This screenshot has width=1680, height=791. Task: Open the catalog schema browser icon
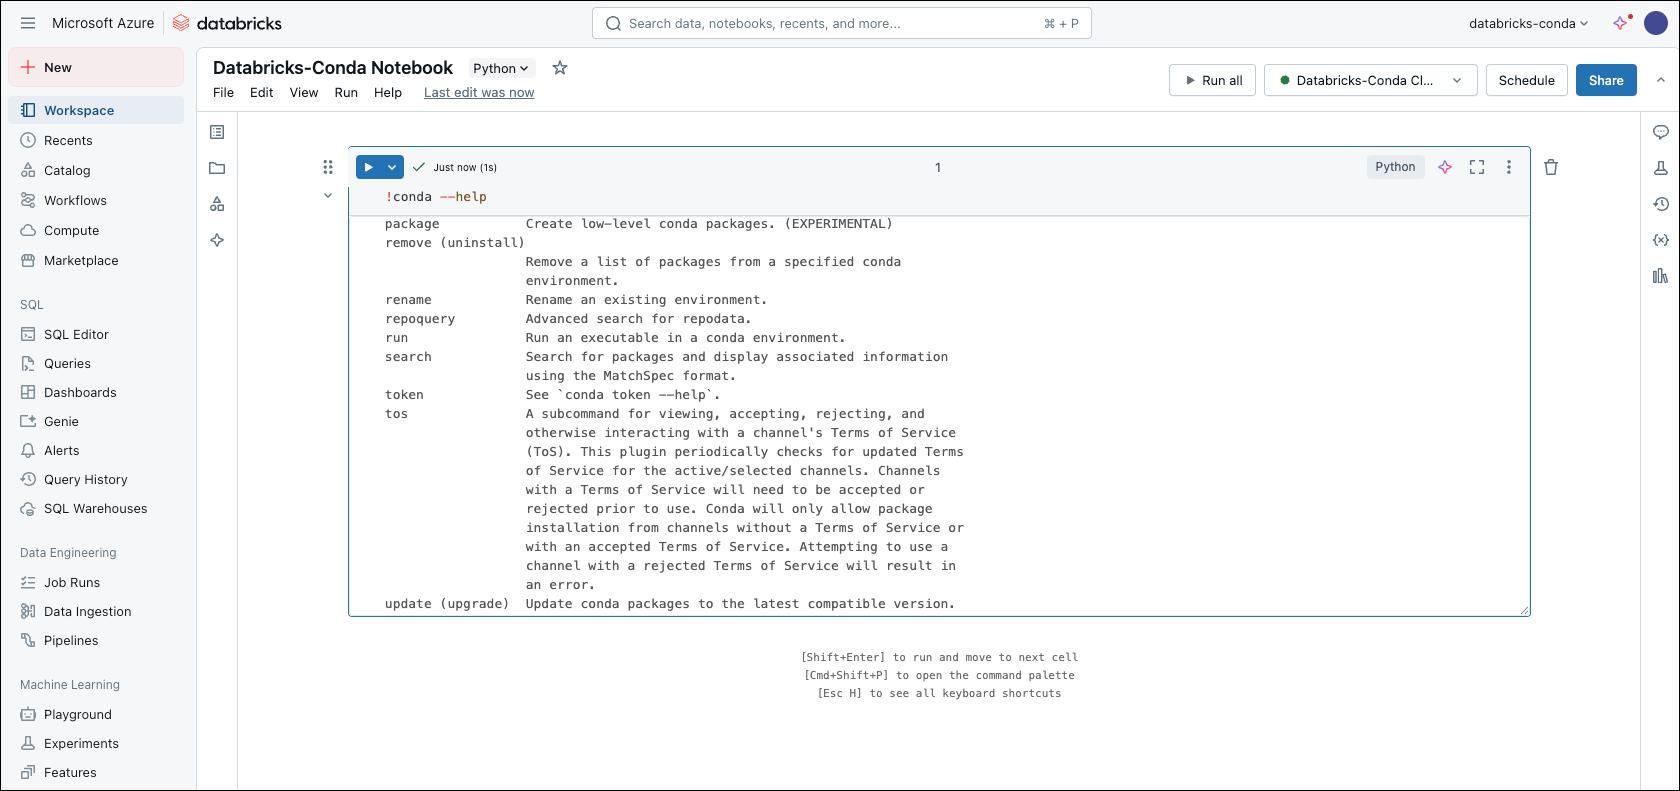[x=217, y=204]
